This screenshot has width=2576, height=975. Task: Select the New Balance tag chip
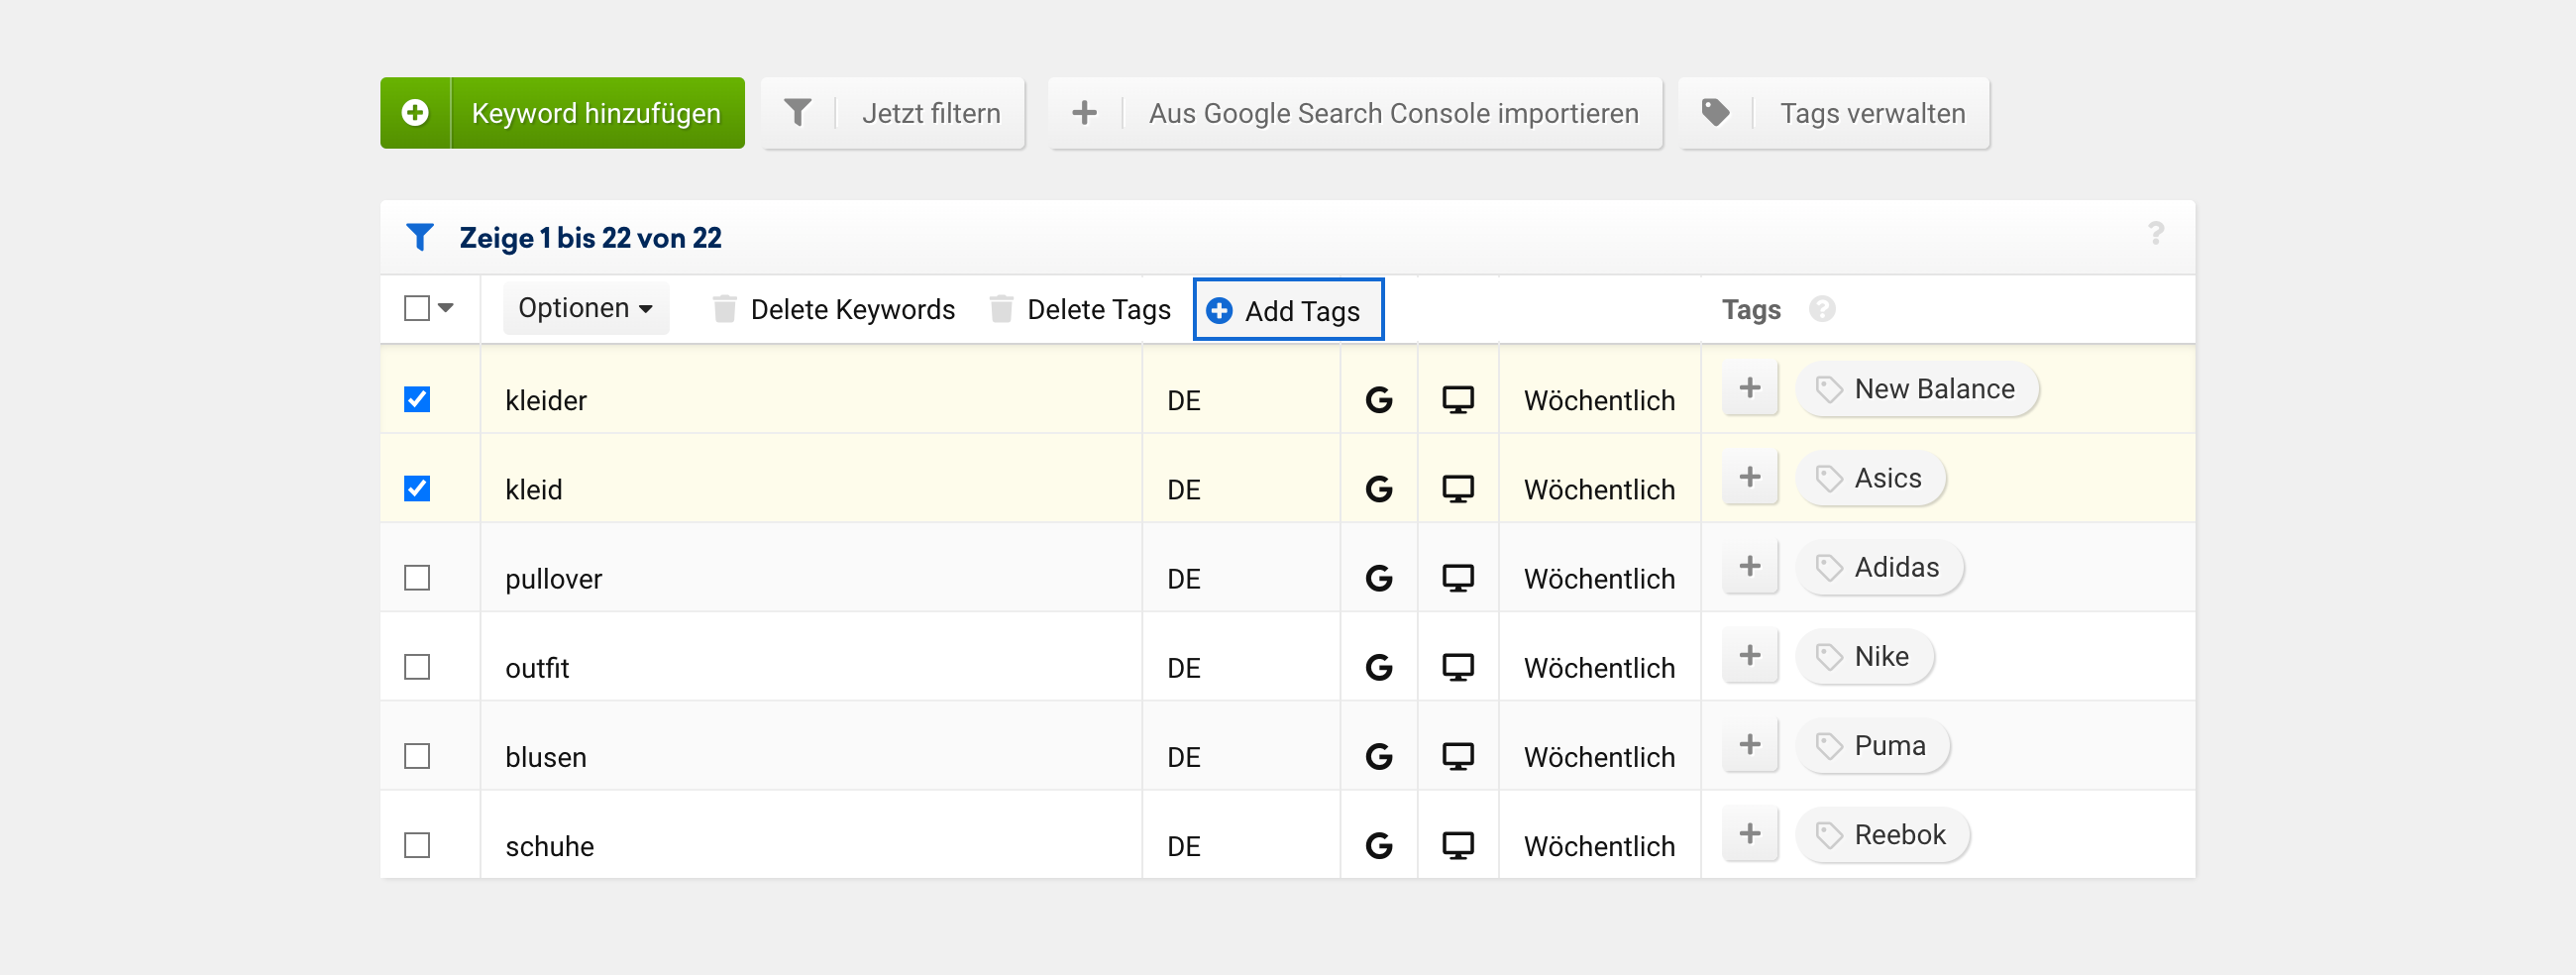(x=1916, y=389)
